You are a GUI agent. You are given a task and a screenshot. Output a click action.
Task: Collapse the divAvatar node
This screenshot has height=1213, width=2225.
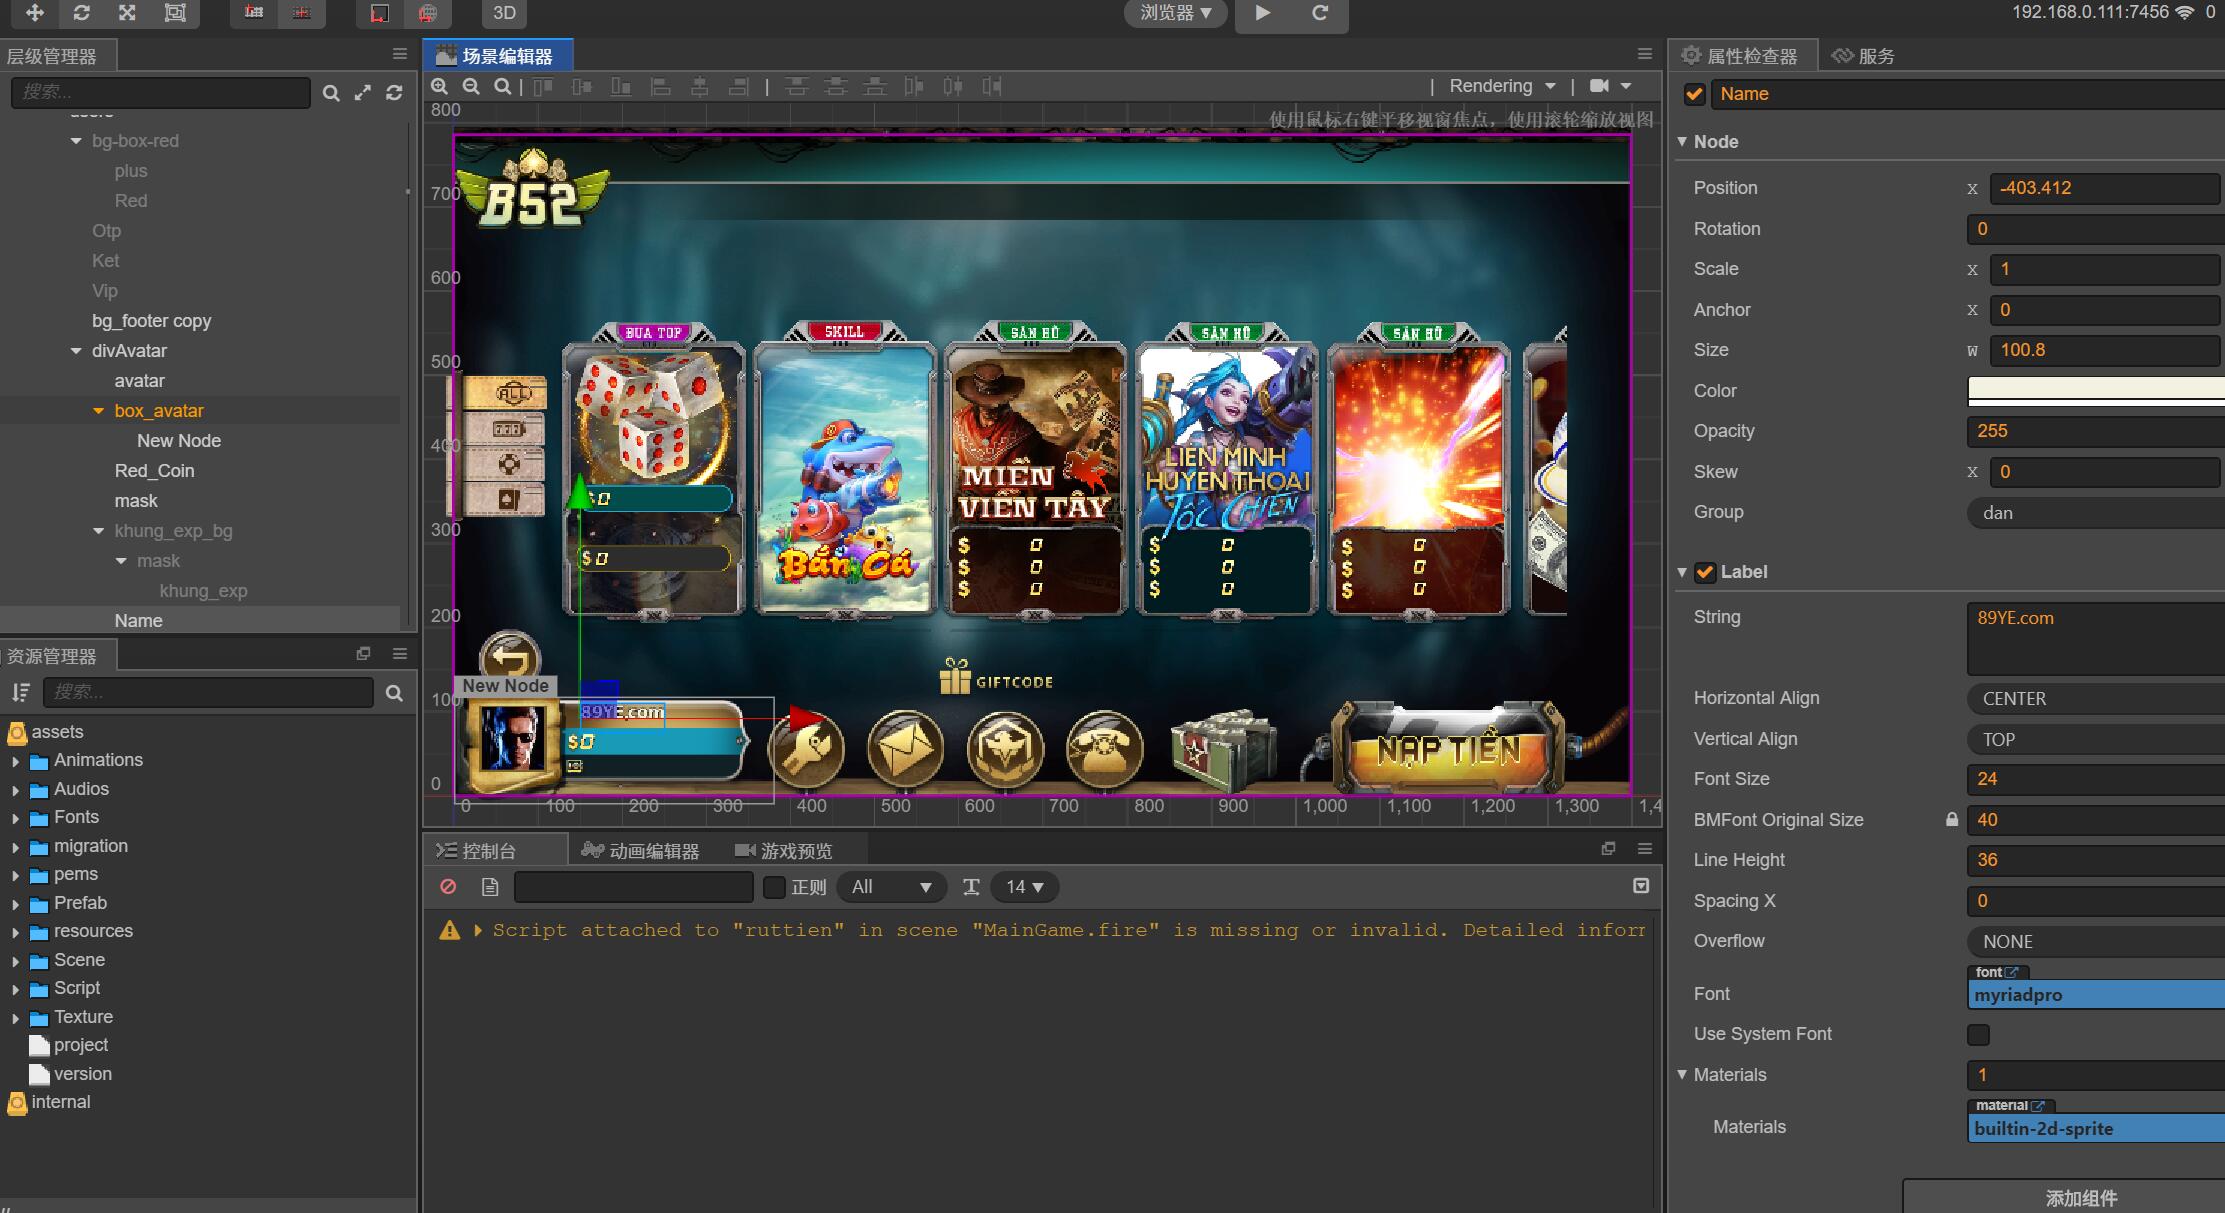click(x=76, y=351)
